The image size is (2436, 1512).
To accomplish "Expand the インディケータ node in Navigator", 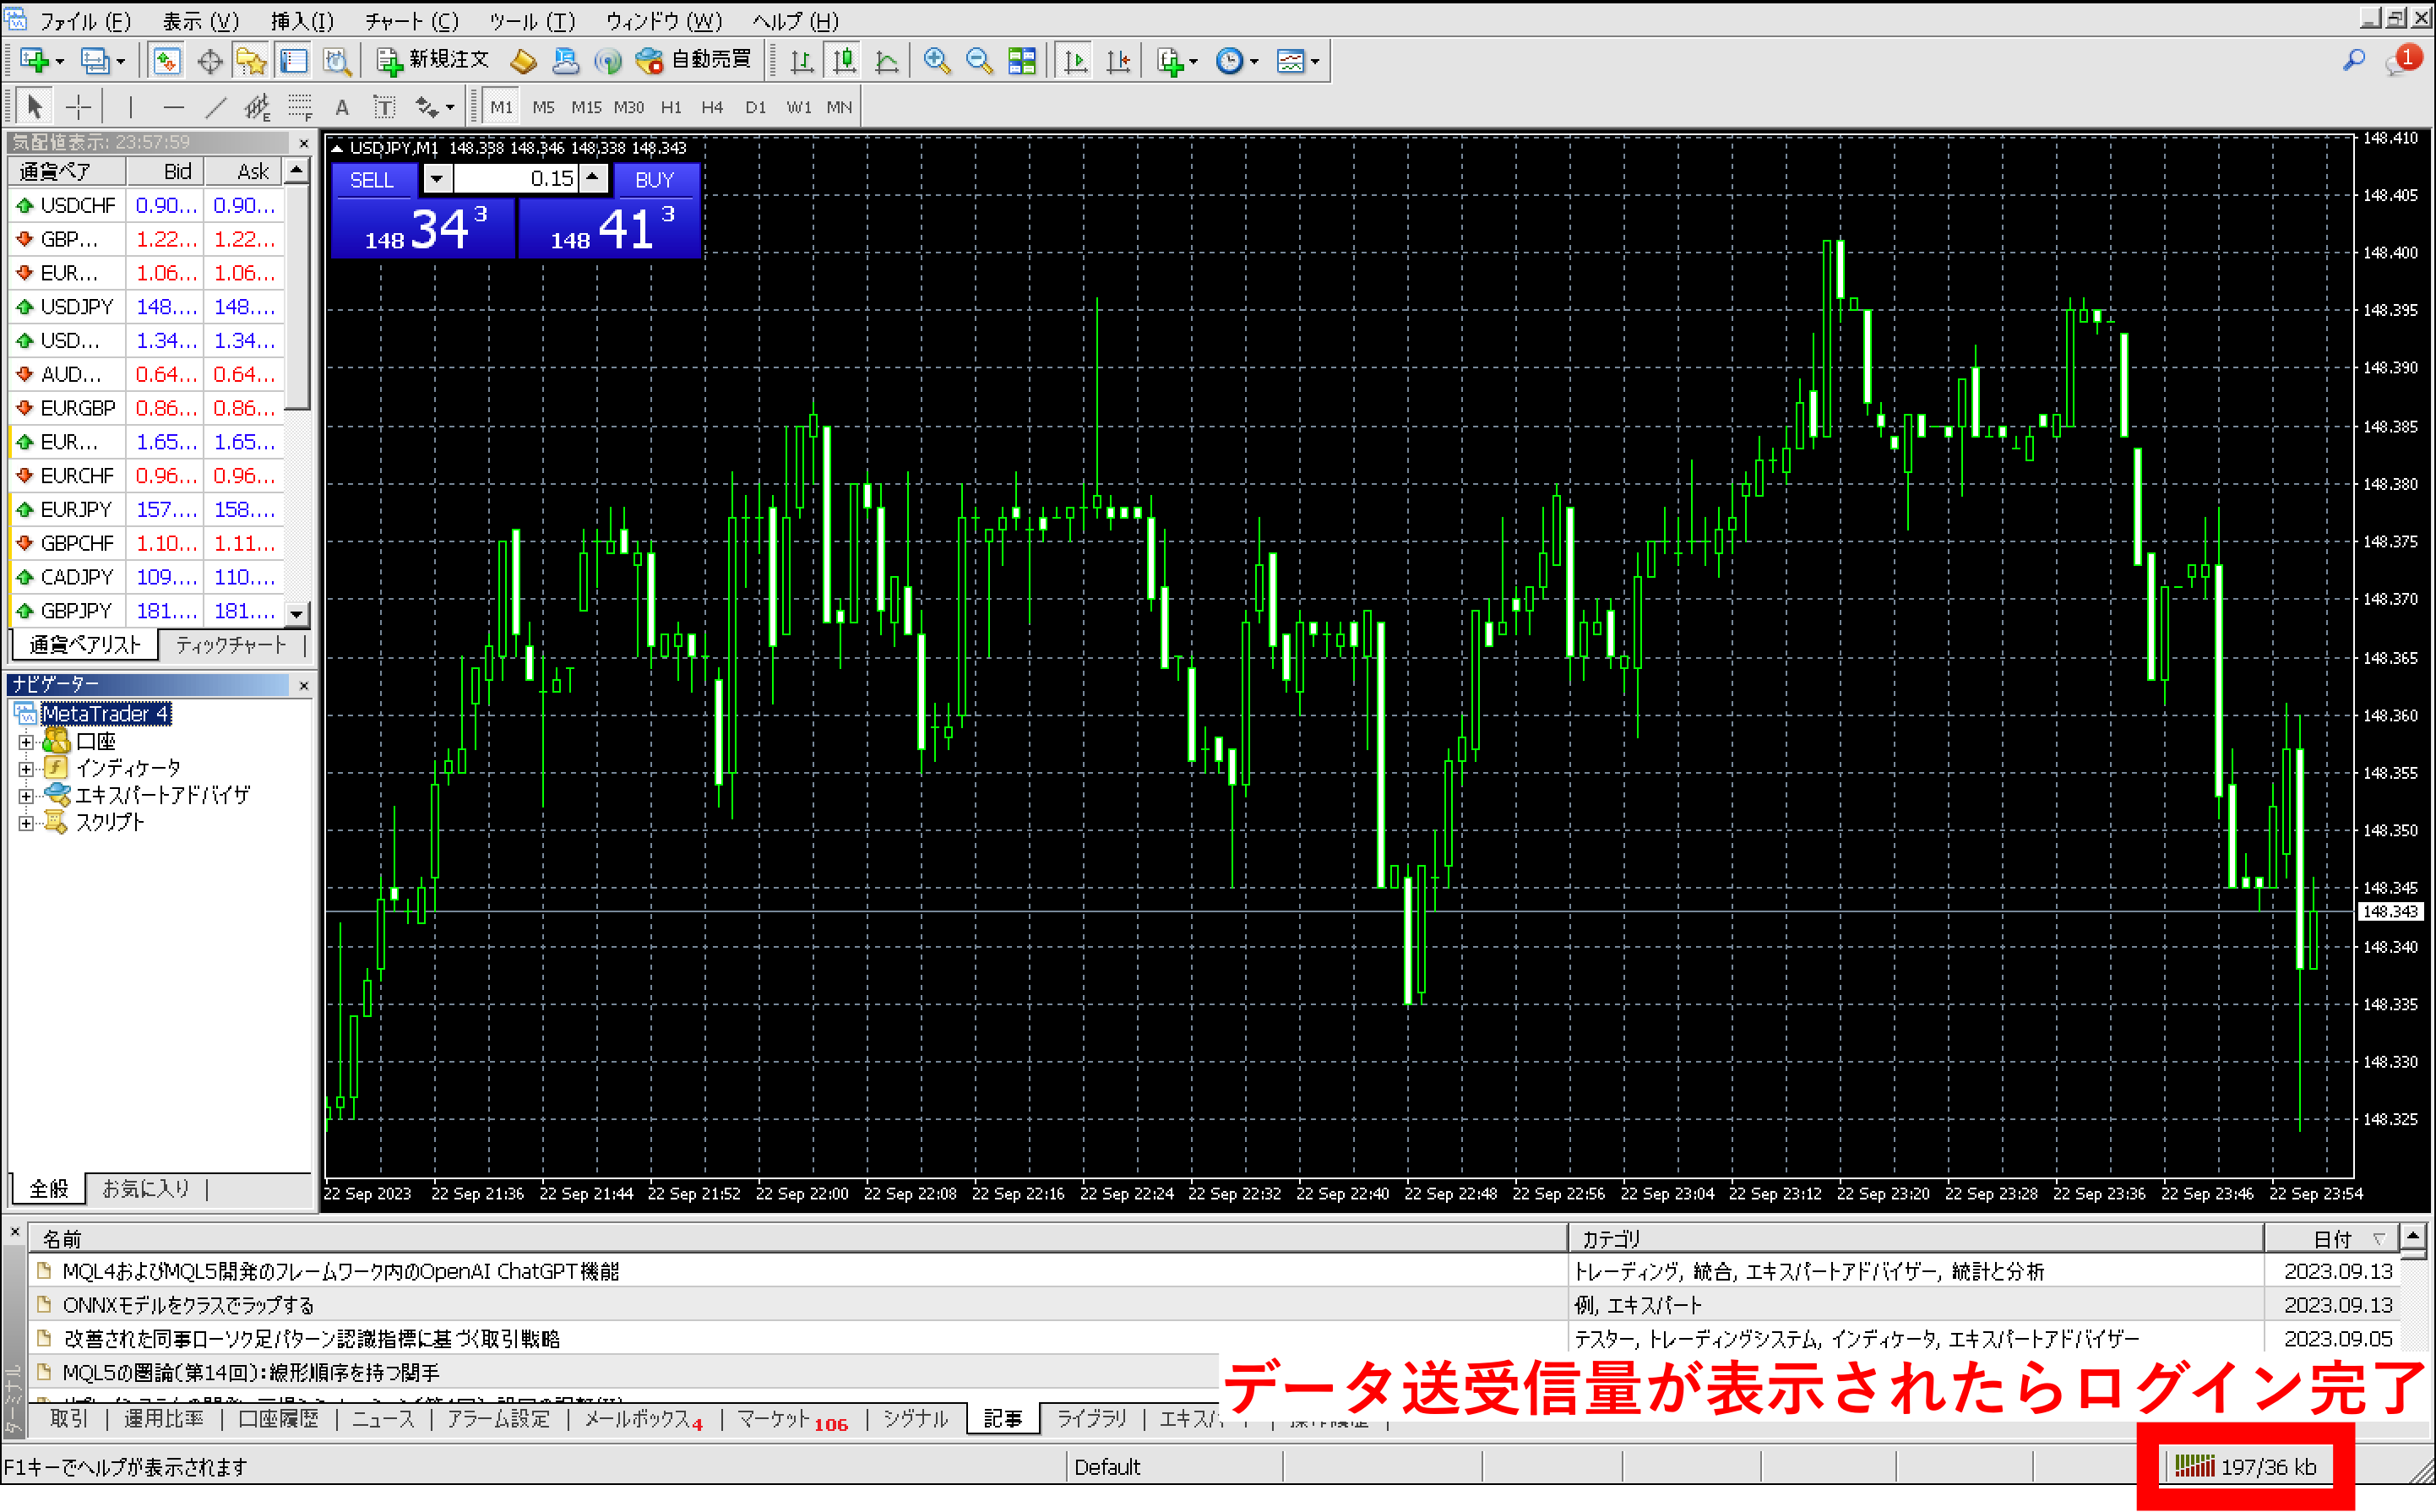I will pos(26,768).
